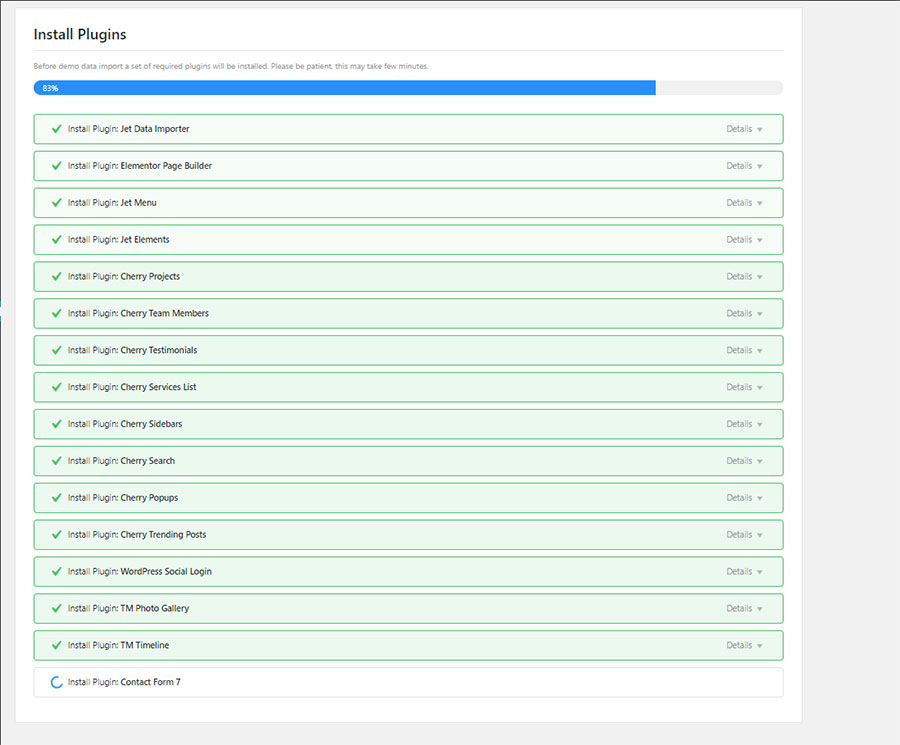Select 'Install Plugin: TM Photo Gallery' label

click(129, 608)
